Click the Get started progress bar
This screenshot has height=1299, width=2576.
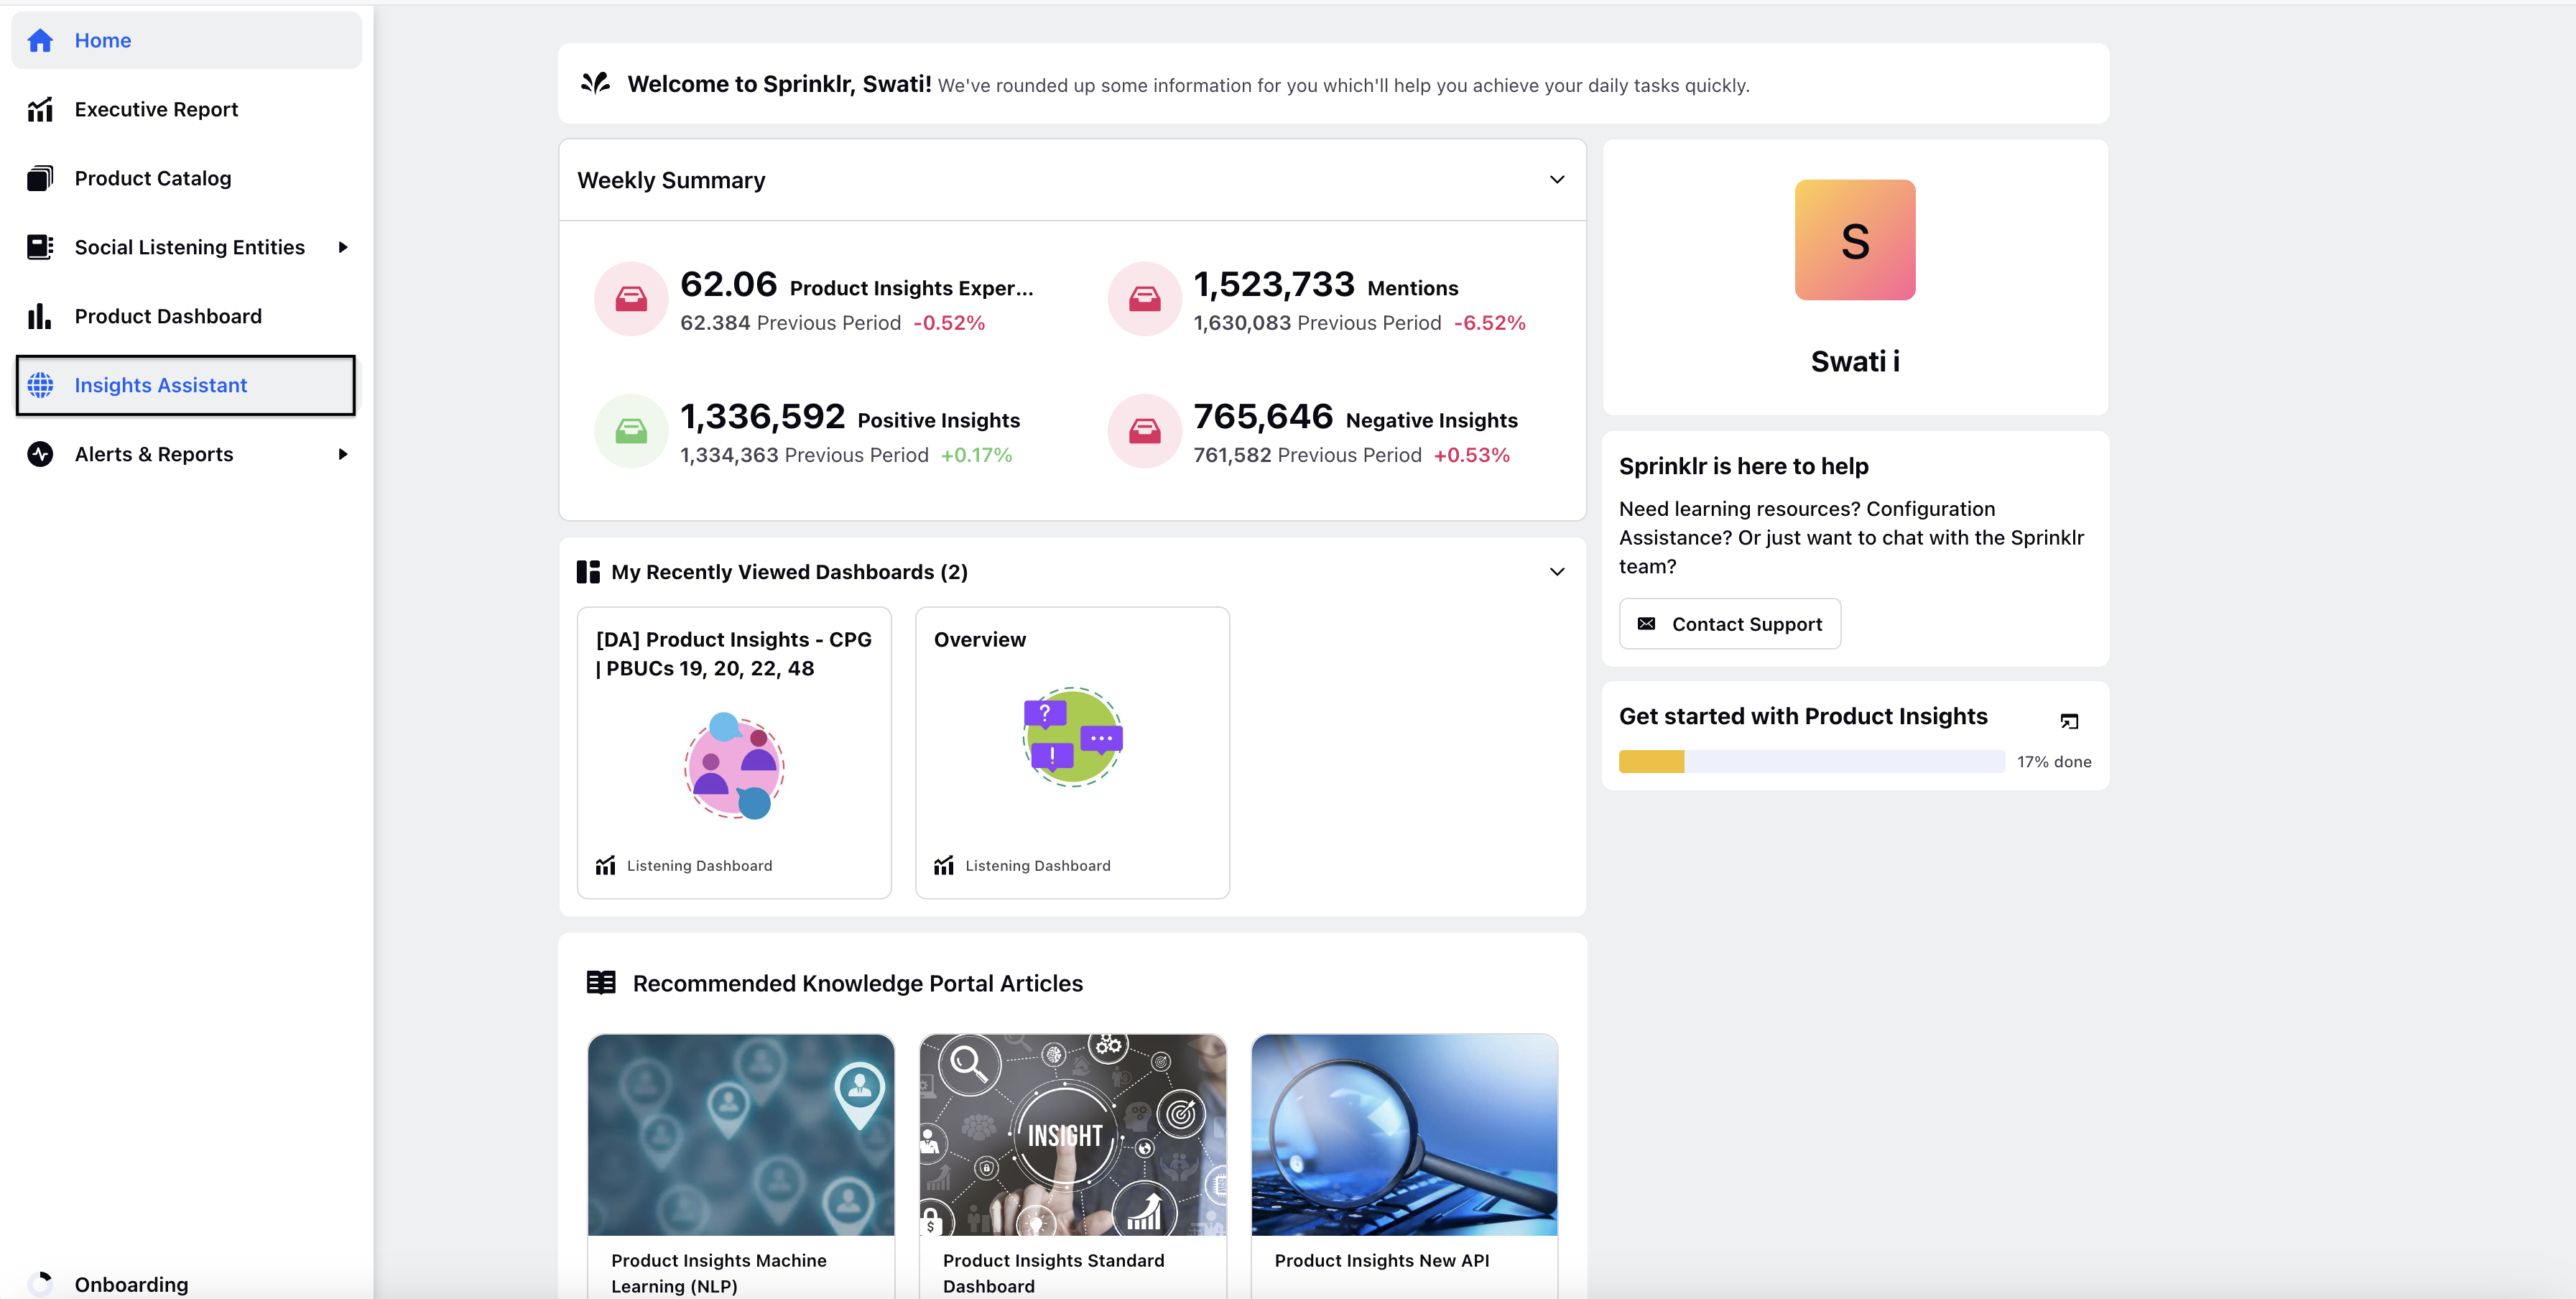(x=1812, y=761)
